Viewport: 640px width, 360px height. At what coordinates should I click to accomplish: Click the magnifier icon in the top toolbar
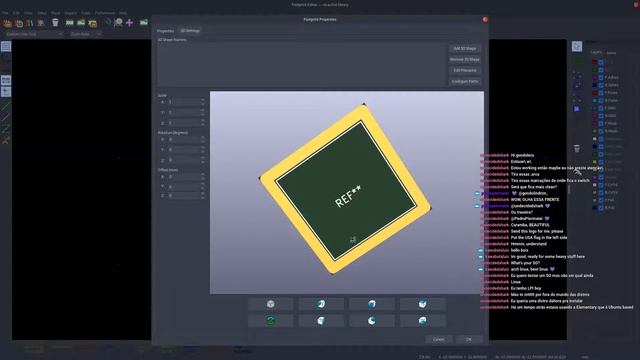[118, 23]
